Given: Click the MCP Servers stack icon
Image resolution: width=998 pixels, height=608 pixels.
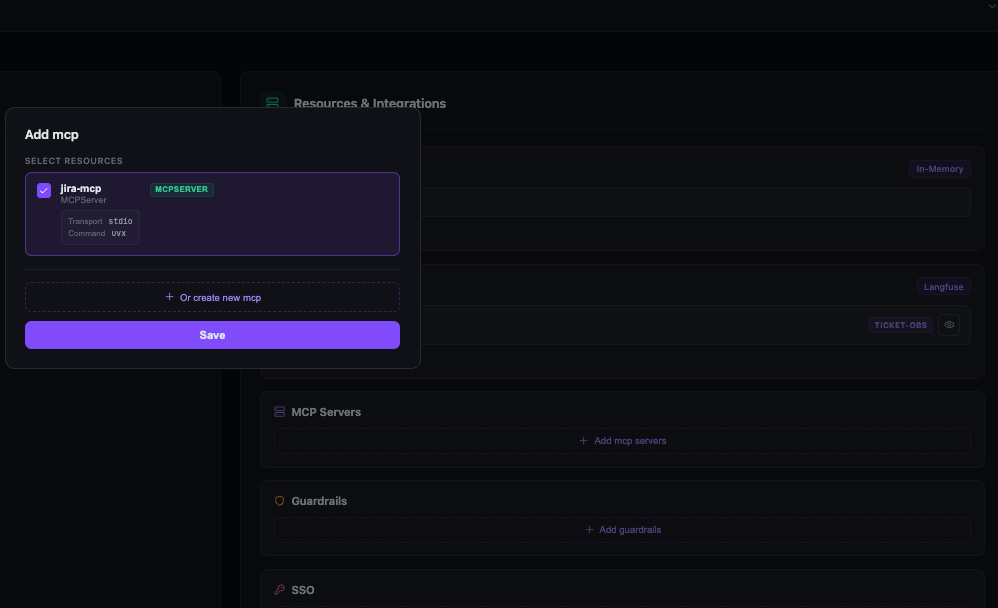Looking at the screenshot, I should click(x=279, y=411).
